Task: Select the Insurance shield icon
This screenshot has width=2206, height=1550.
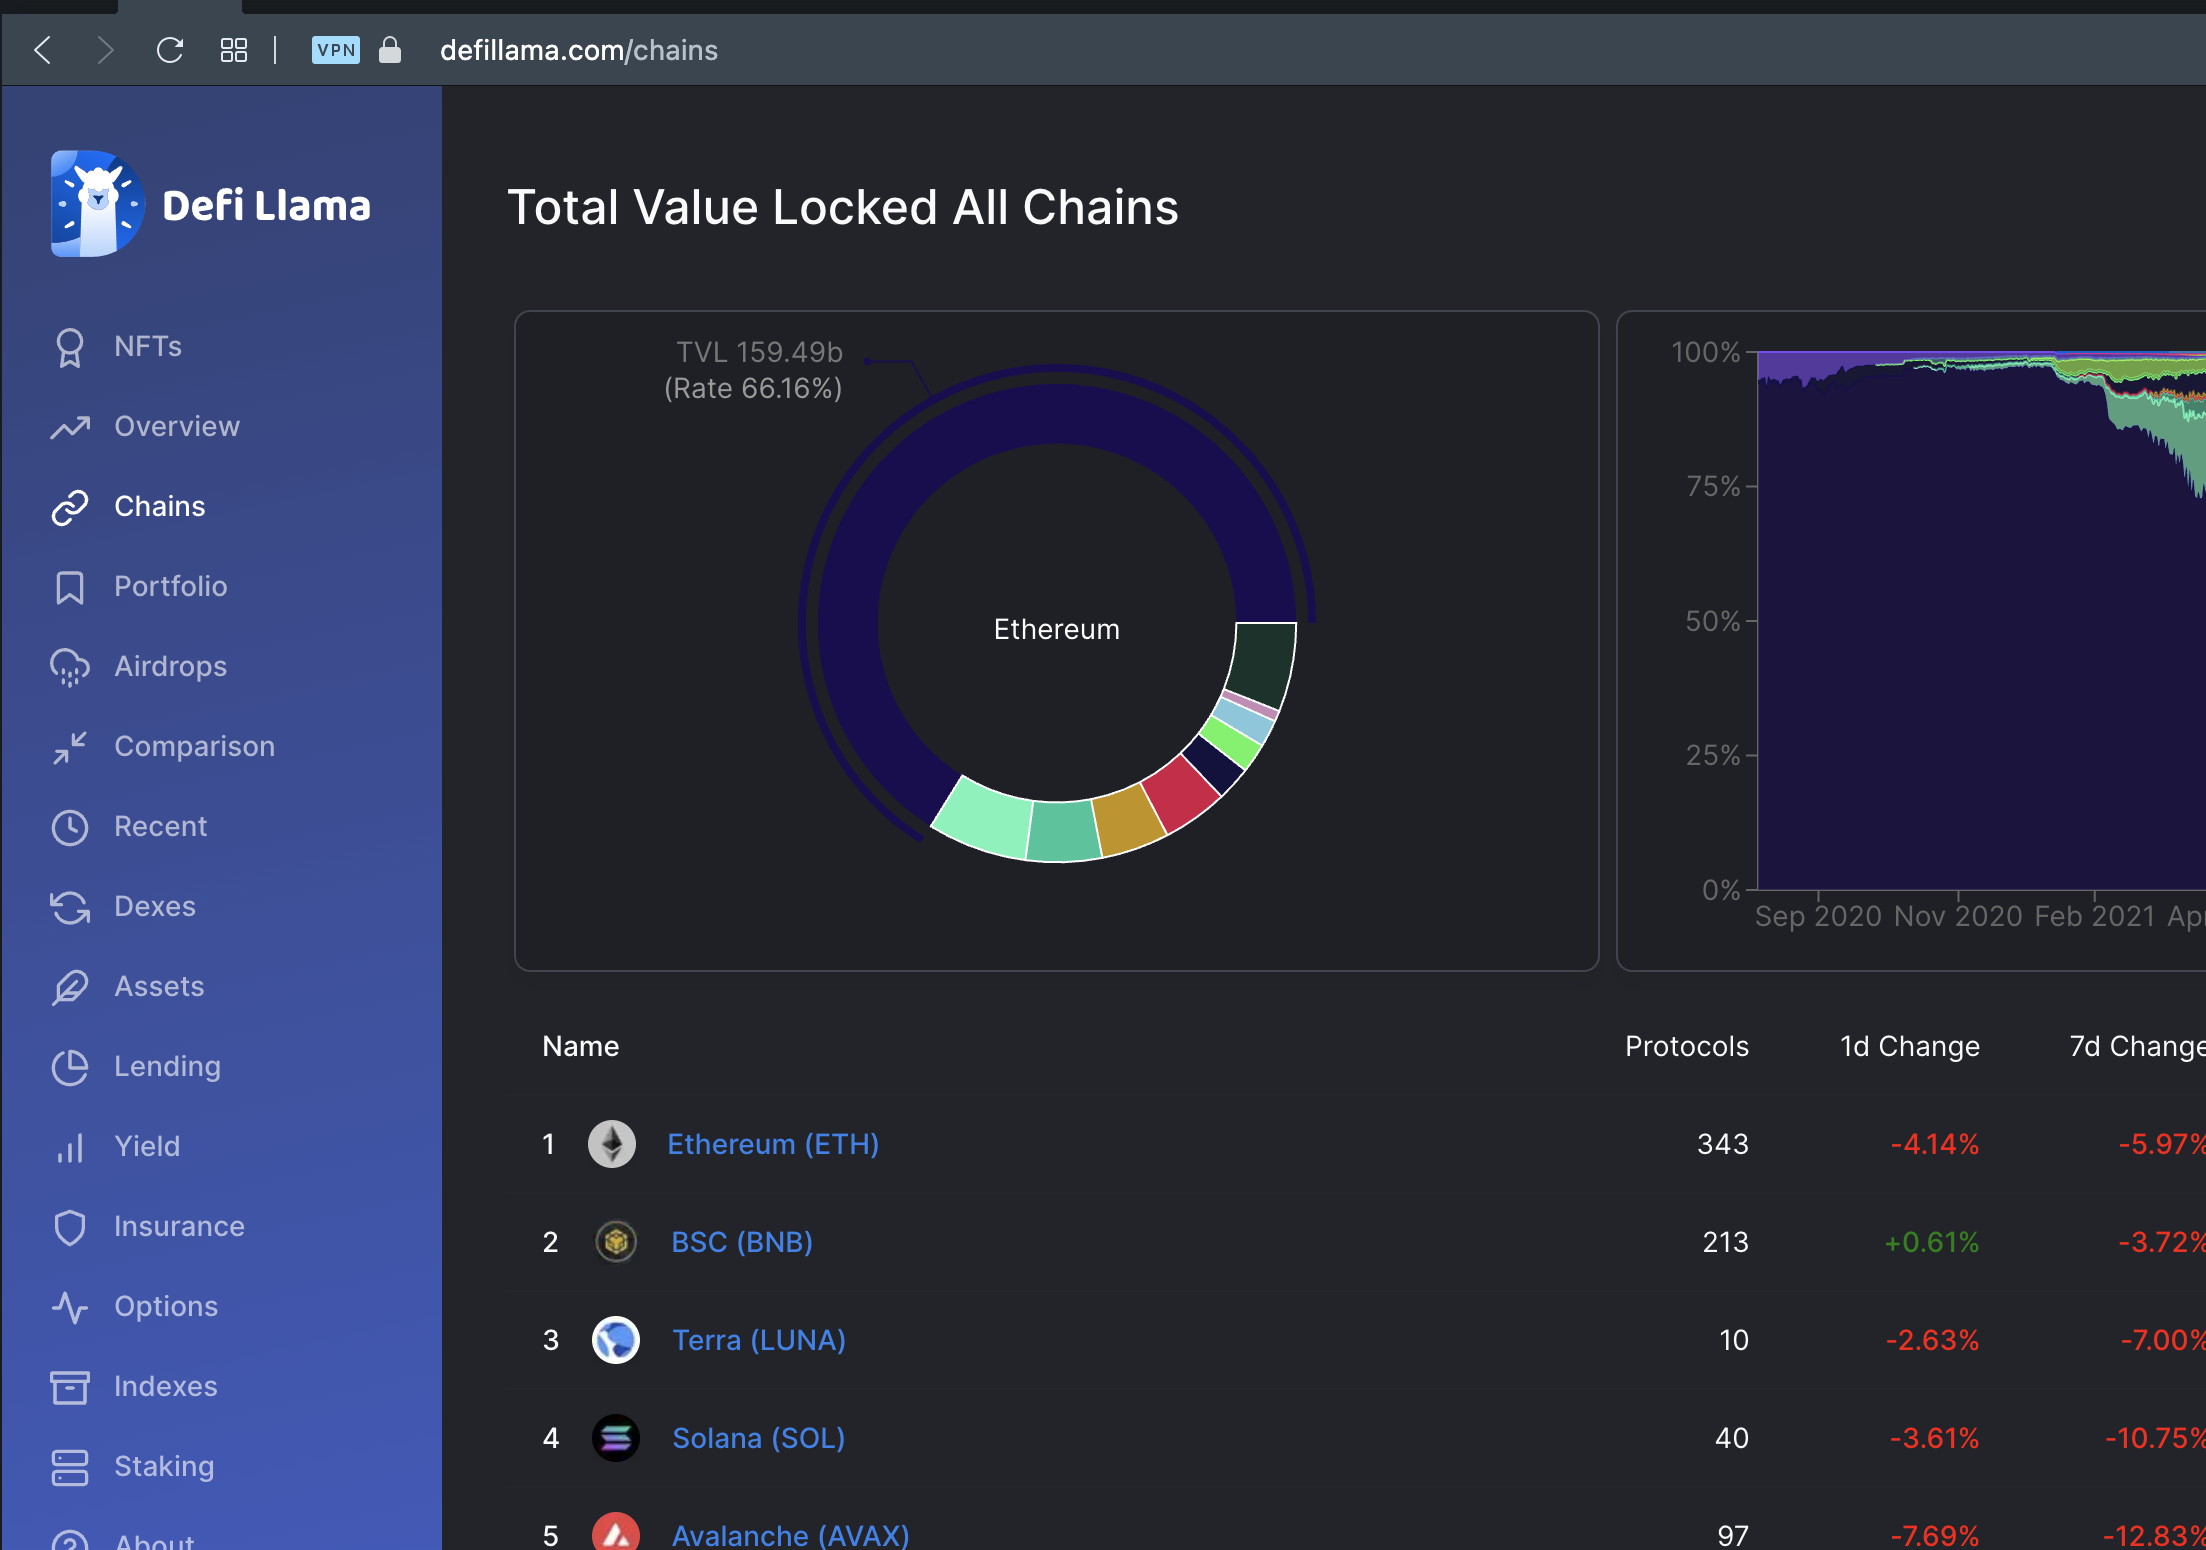Action: tap(70, 1227)
